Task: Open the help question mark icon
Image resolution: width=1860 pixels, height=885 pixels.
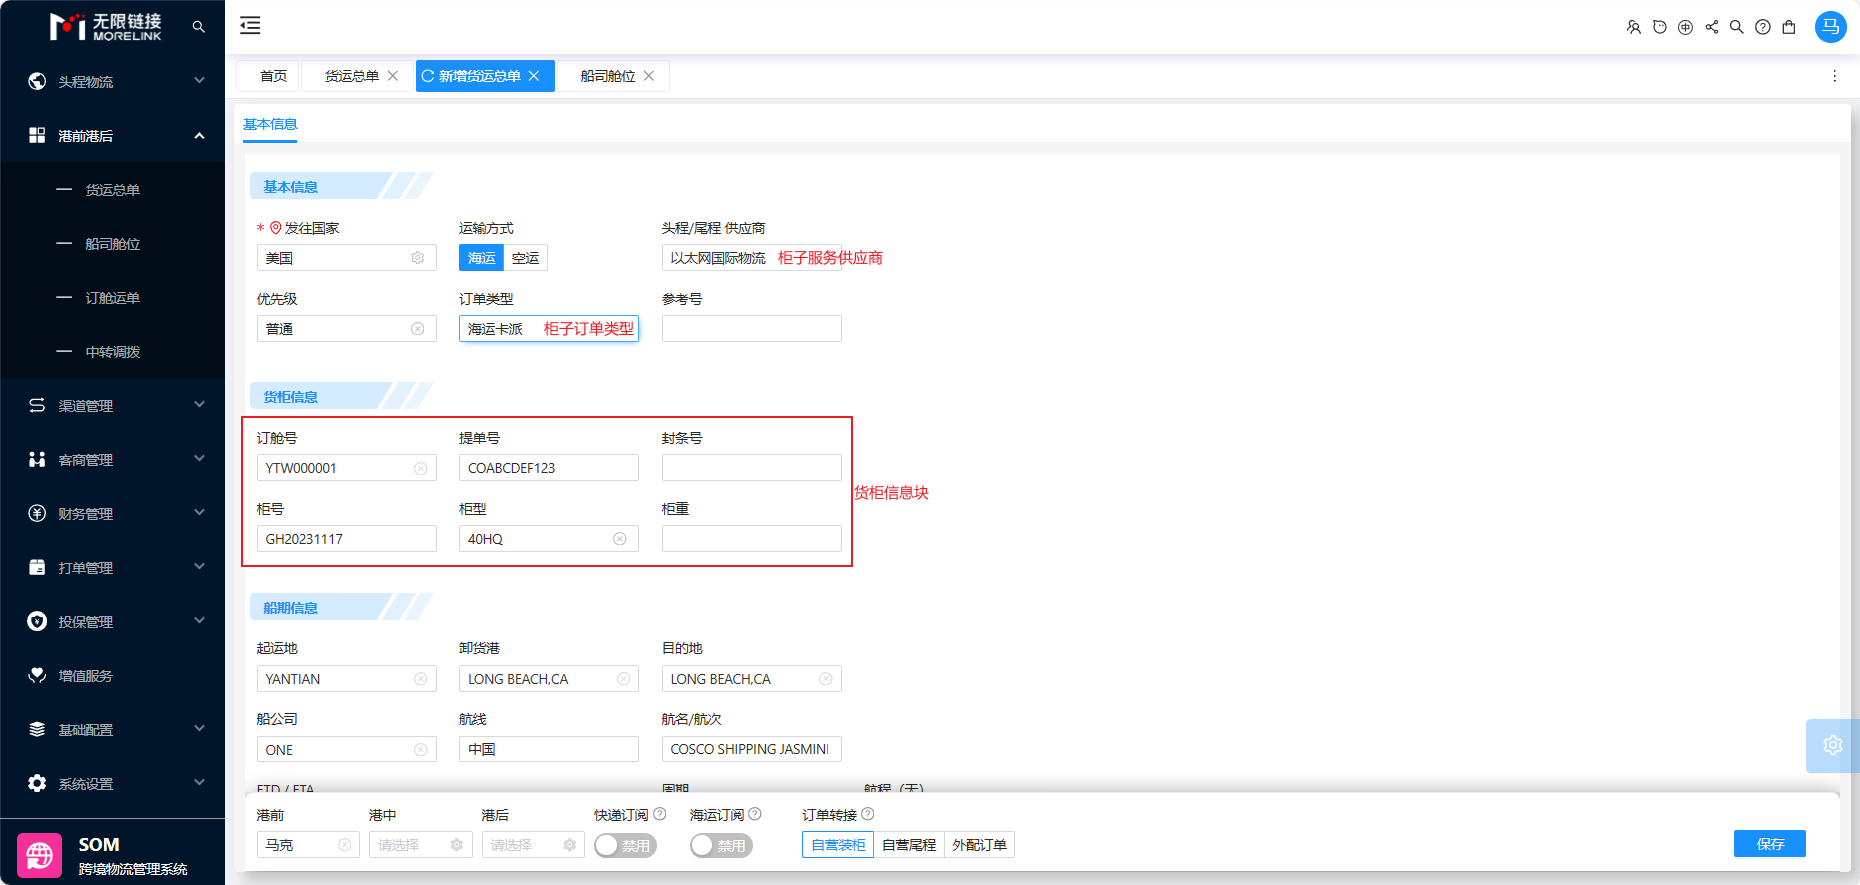Action: 1763,27
